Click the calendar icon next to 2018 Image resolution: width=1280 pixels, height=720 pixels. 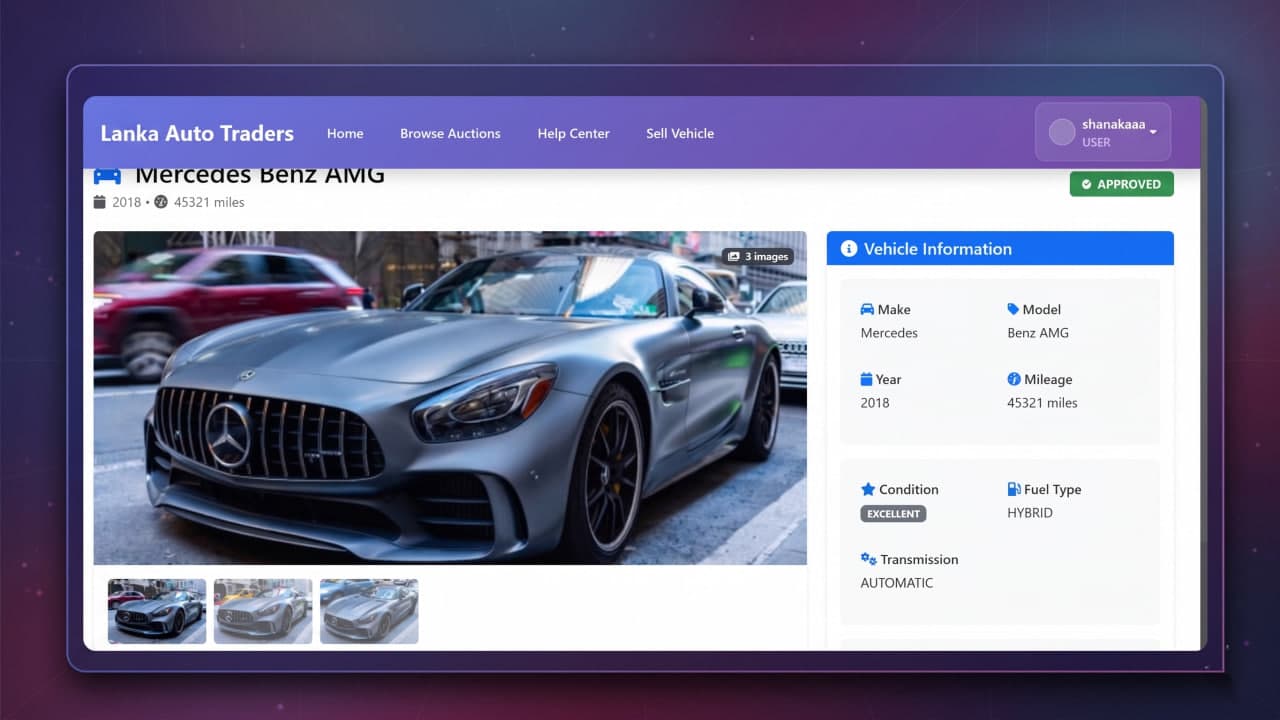[x=99, y=202]
